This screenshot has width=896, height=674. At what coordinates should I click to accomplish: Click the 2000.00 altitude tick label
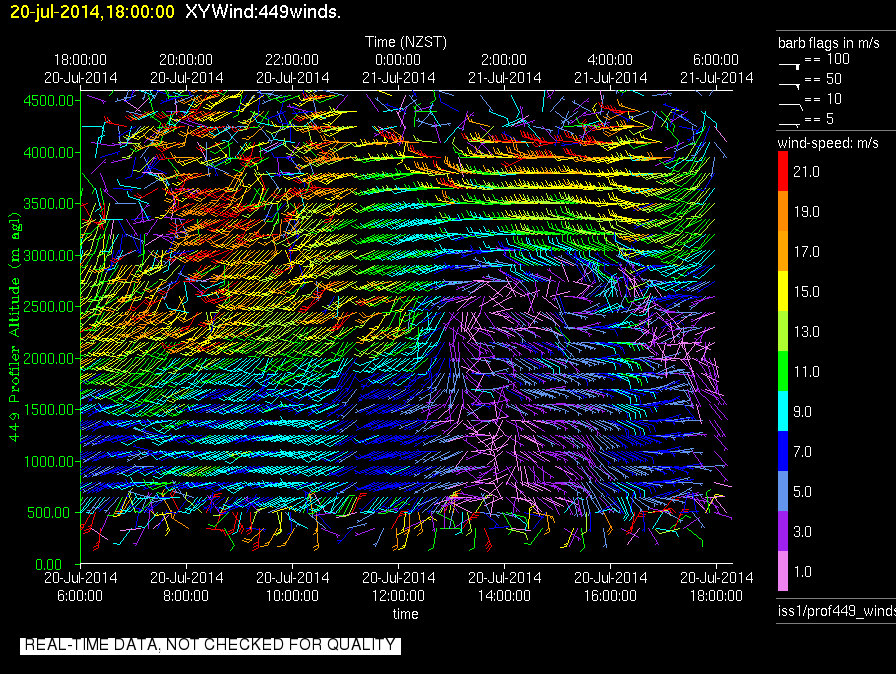coord(49,358)
